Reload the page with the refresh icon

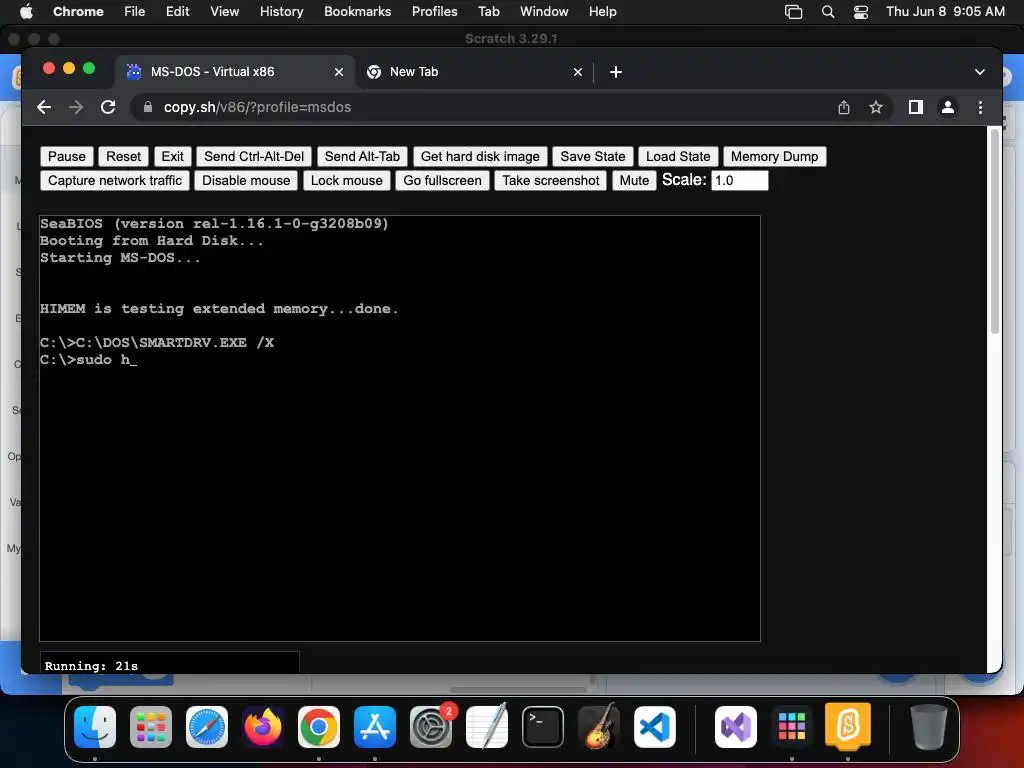click(108, 107)
